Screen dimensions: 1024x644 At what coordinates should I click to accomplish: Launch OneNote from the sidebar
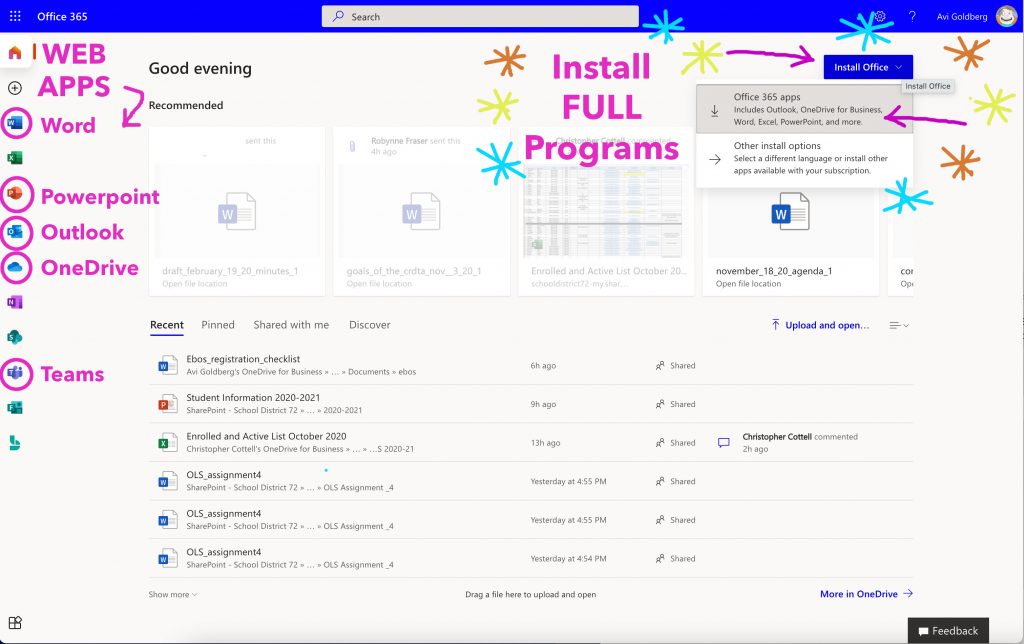click(x=15, y=302)
